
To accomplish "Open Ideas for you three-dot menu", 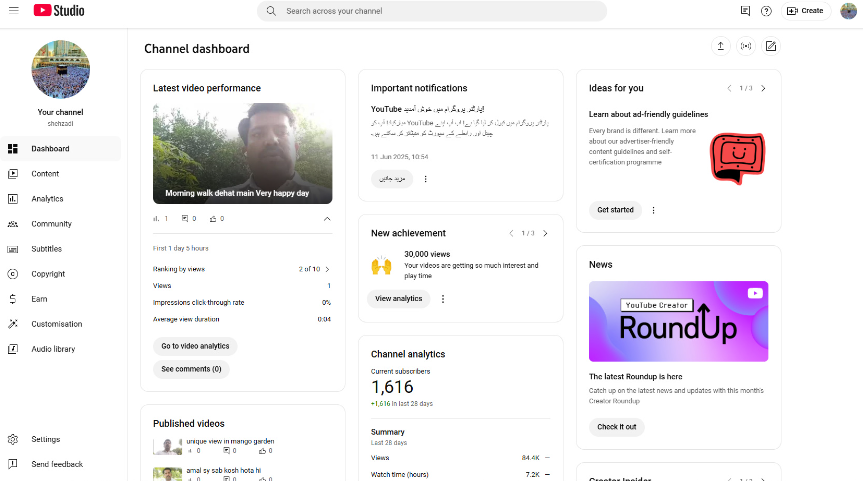I will click(653, 210).
